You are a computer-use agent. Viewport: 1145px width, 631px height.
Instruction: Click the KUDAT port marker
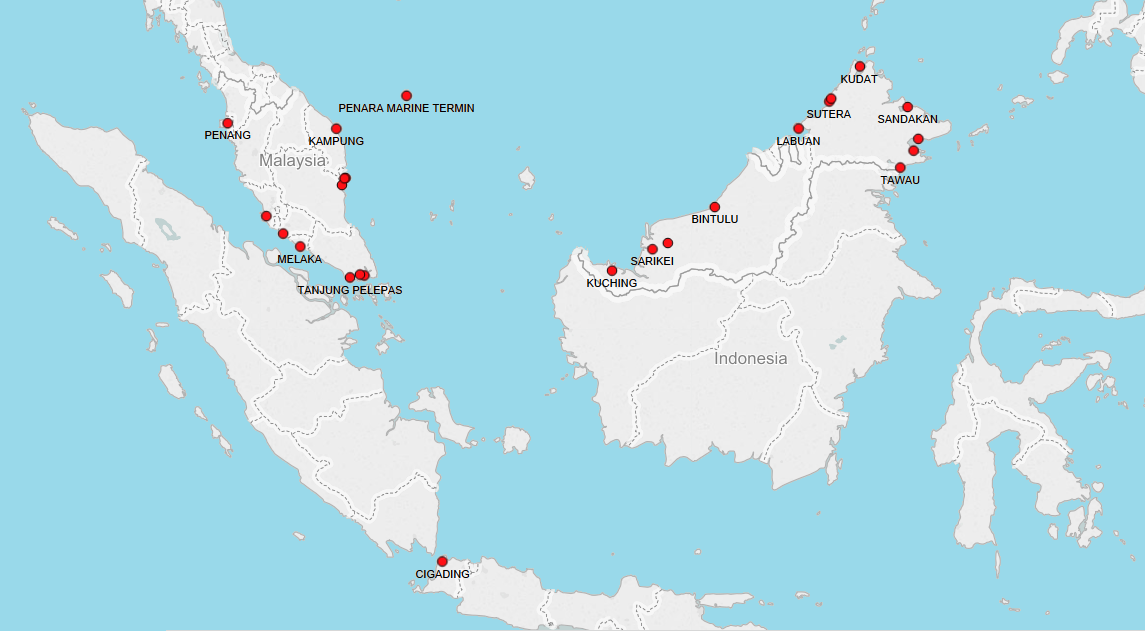(x=860, y=66)
